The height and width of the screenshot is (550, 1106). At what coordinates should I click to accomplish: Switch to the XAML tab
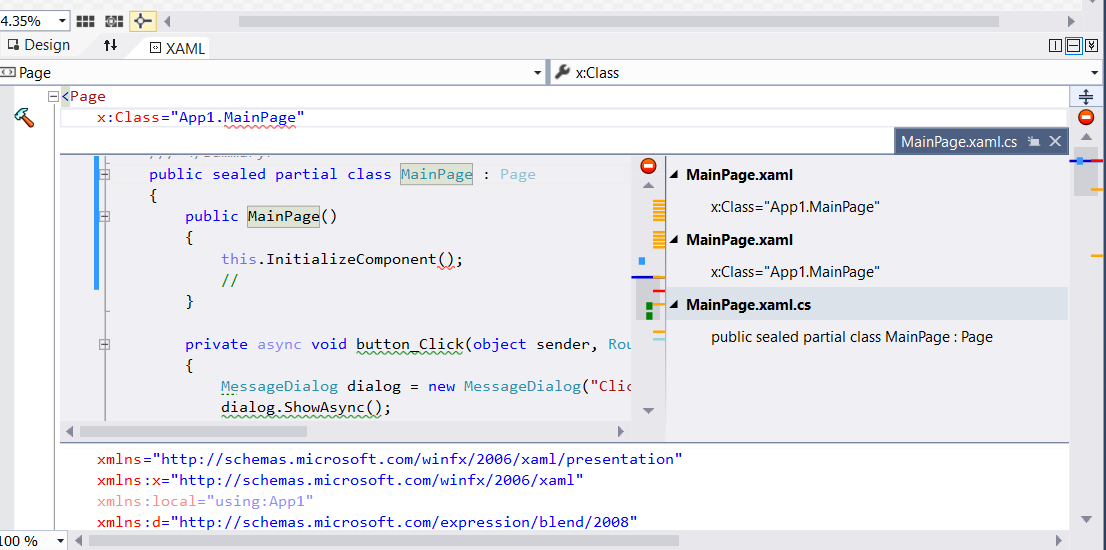pos(178,49)
